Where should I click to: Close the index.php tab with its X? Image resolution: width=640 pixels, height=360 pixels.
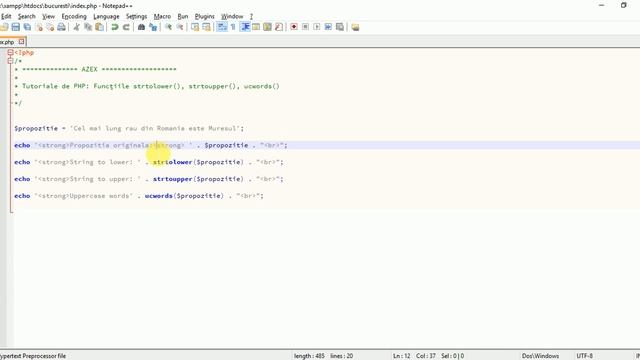pos(22,42)
